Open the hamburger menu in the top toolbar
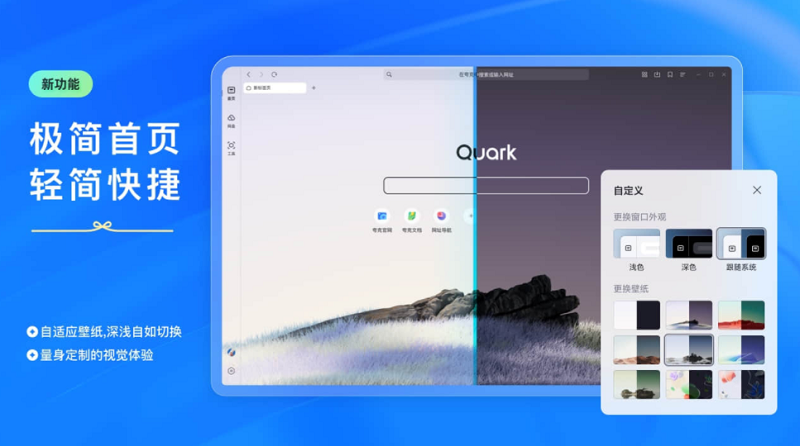 (683, 75)
